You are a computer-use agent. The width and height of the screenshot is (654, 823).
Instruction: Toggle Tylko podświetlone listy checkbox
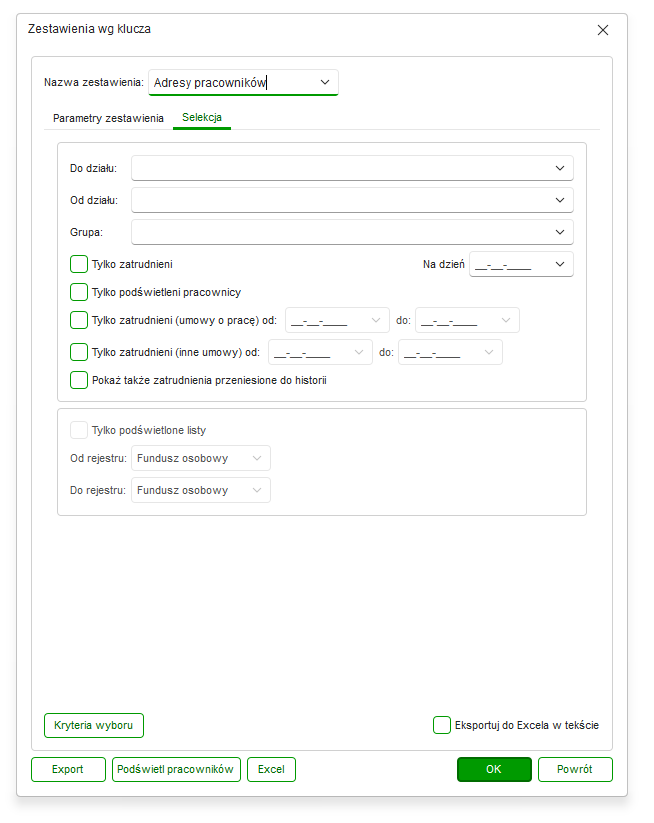tap(79, 430)
